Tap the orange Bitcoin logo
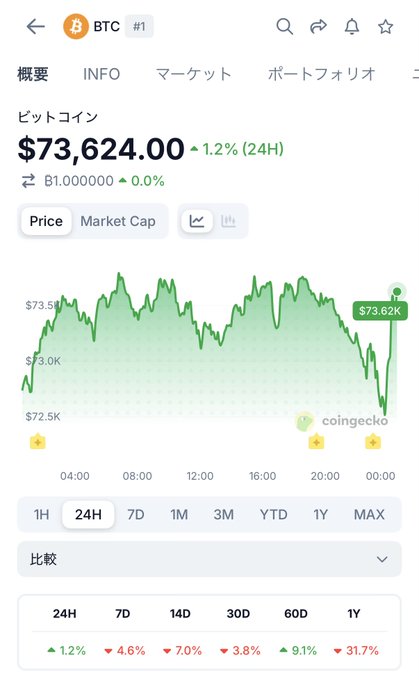The image size is (419, 680). click(76, 26)
